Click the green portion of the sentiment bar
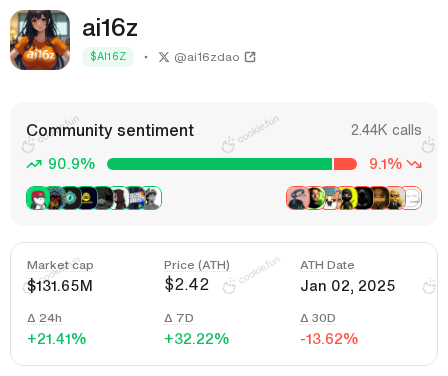Image resolution: width=448 pixels, height=376 pixels. (220, 164)
